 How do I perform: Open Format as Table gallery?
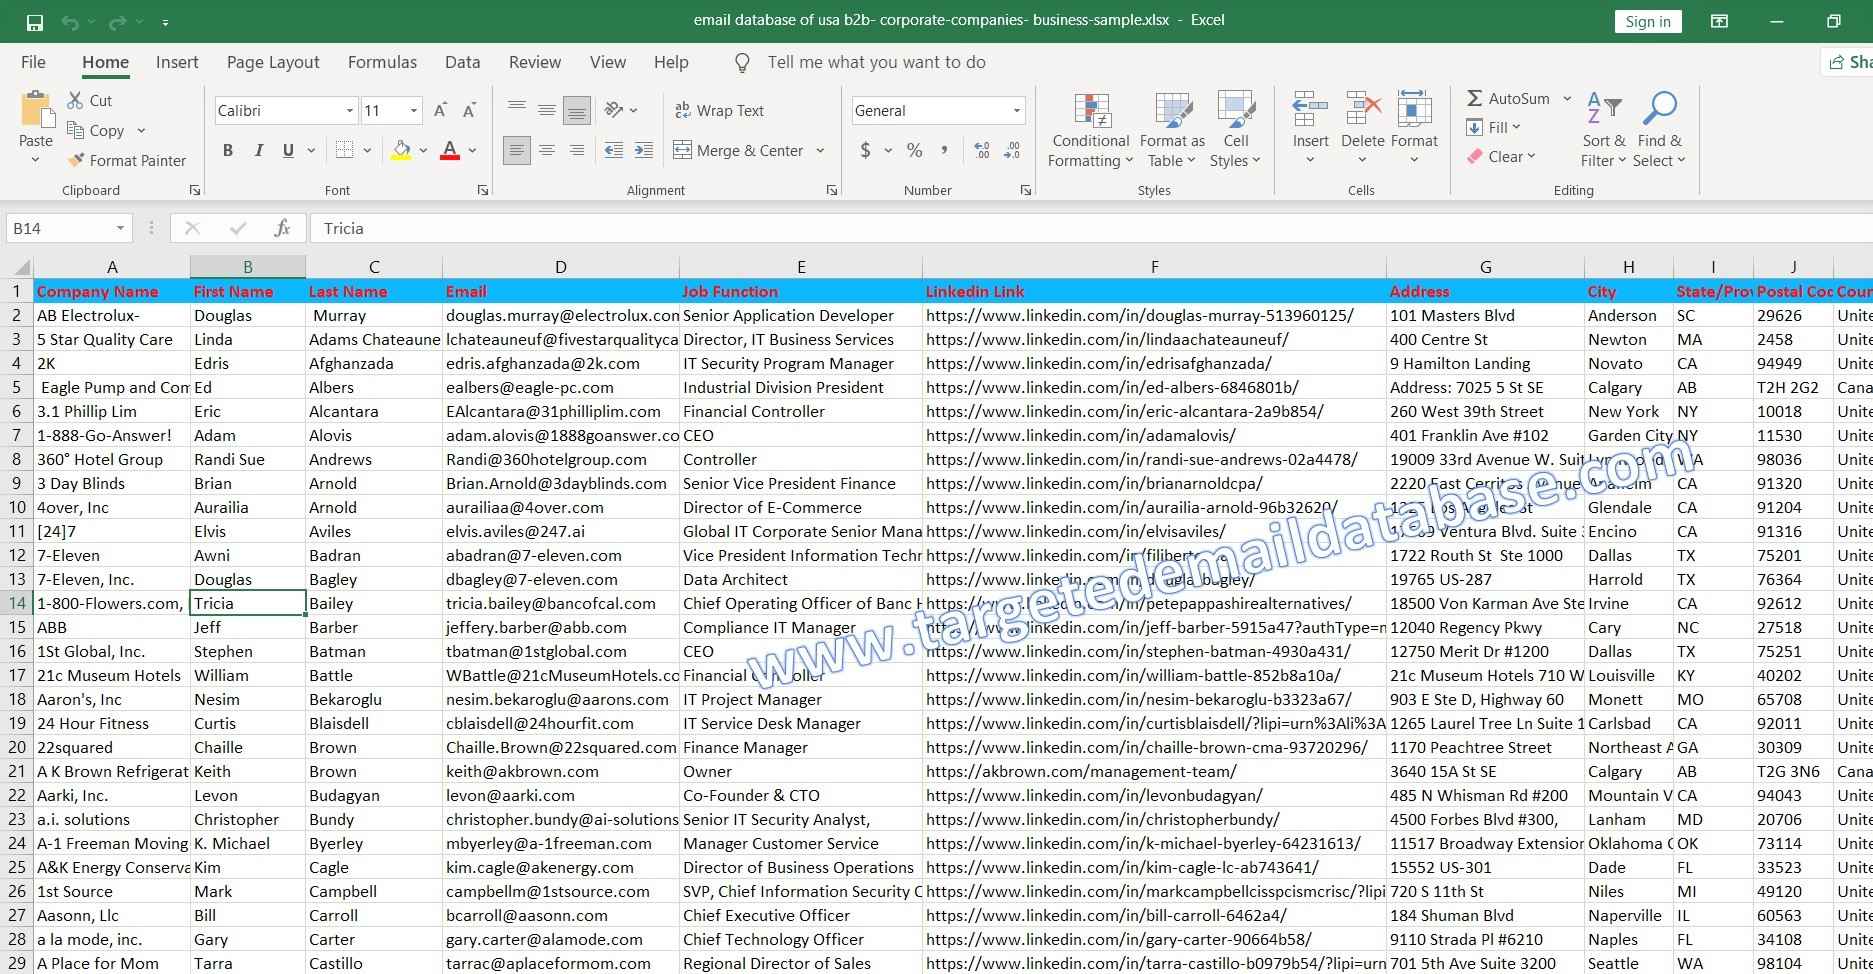(1172, 131)
